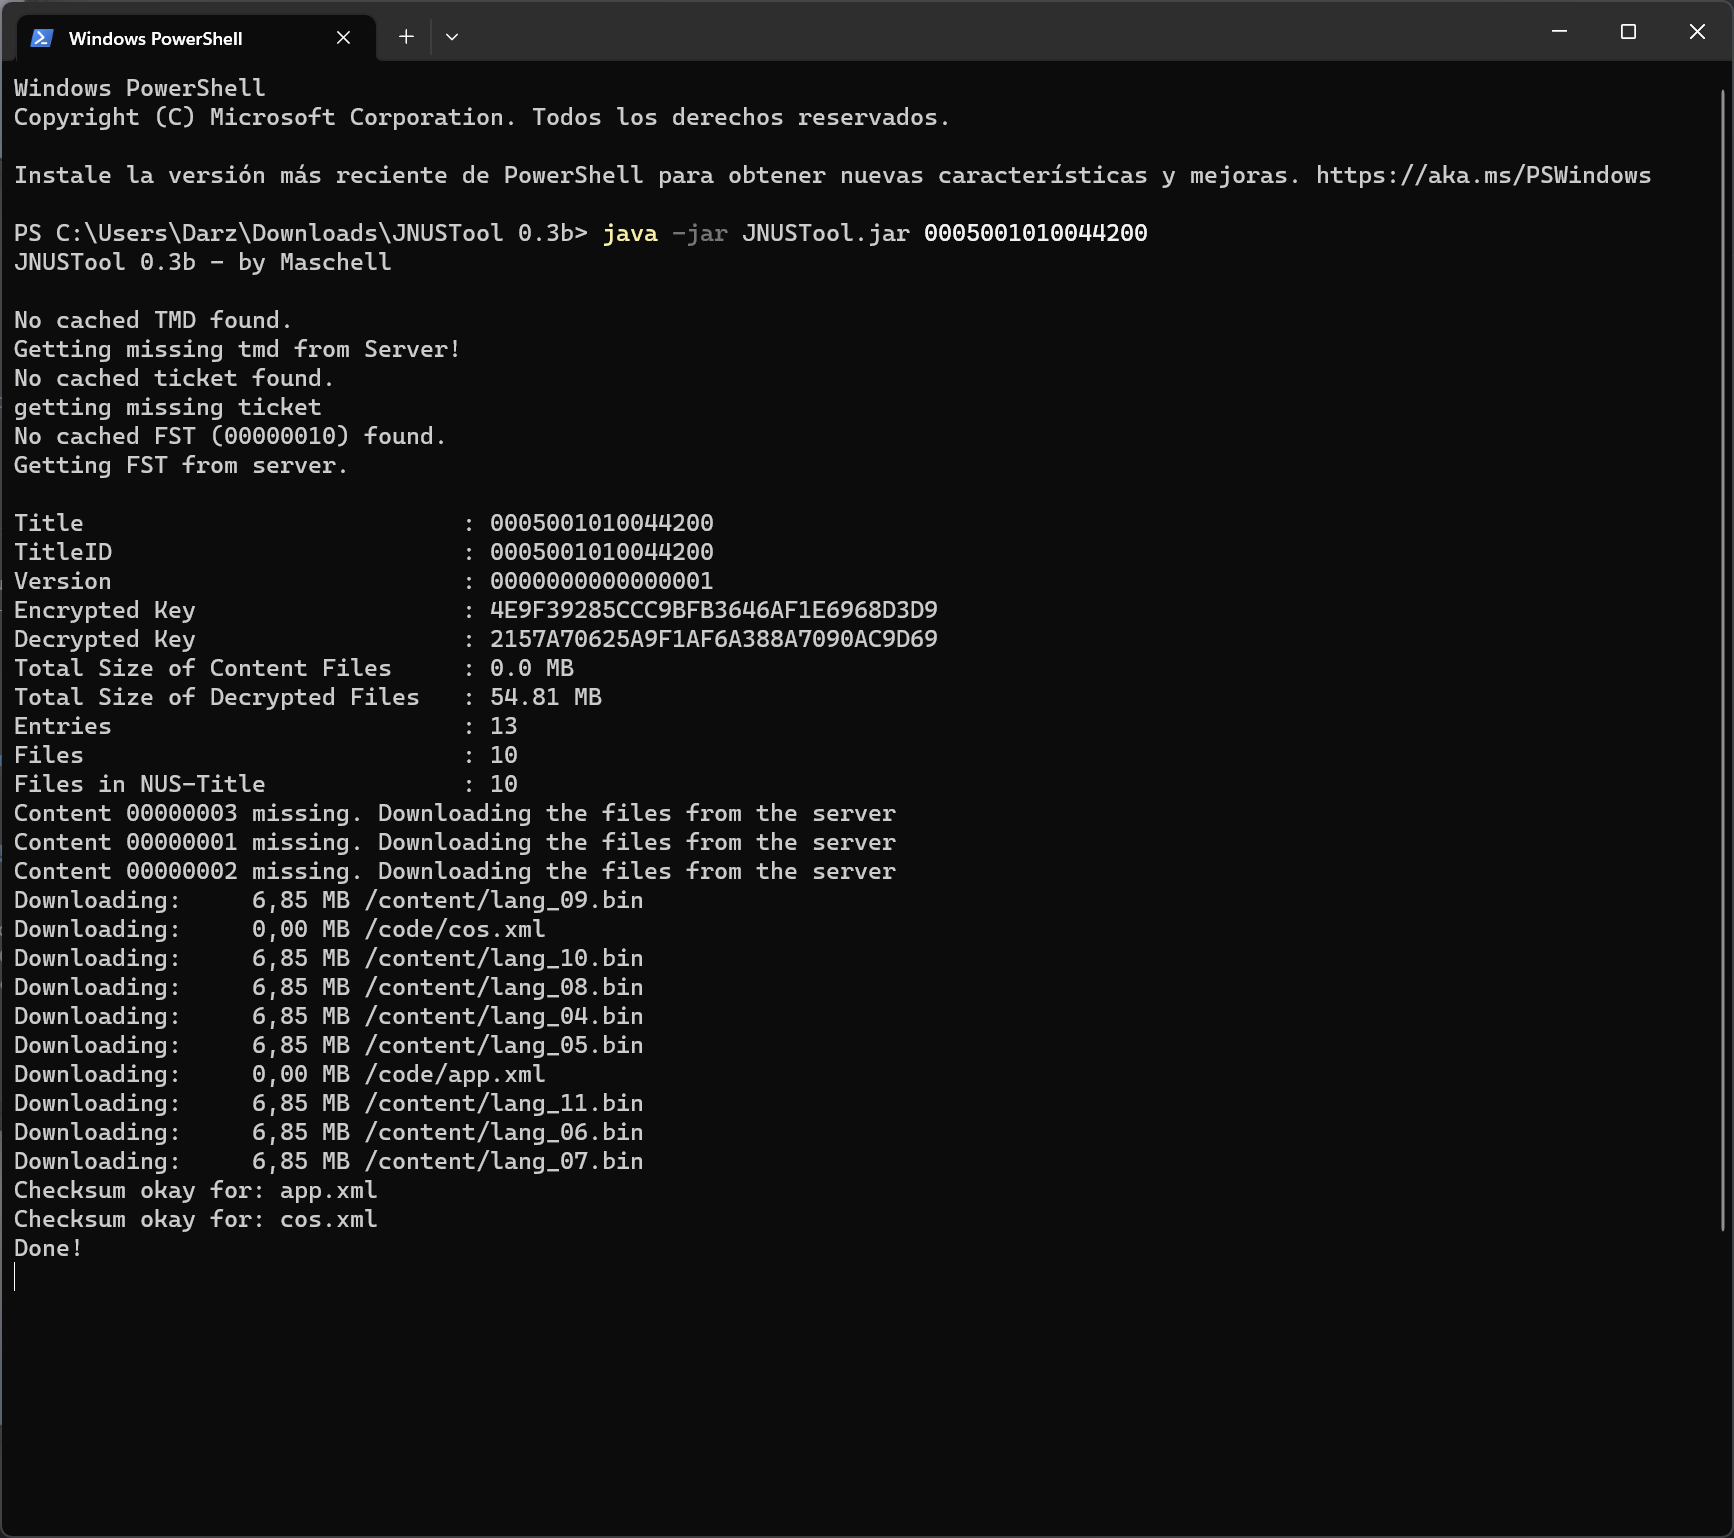Click the 'Done!' output line

click(x=48, y=1248)
